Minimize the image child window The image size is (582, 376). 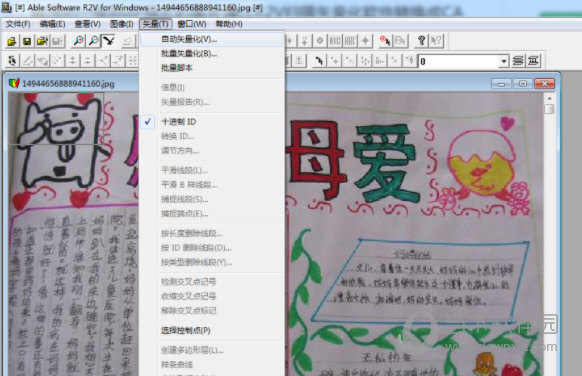(501, 84)
